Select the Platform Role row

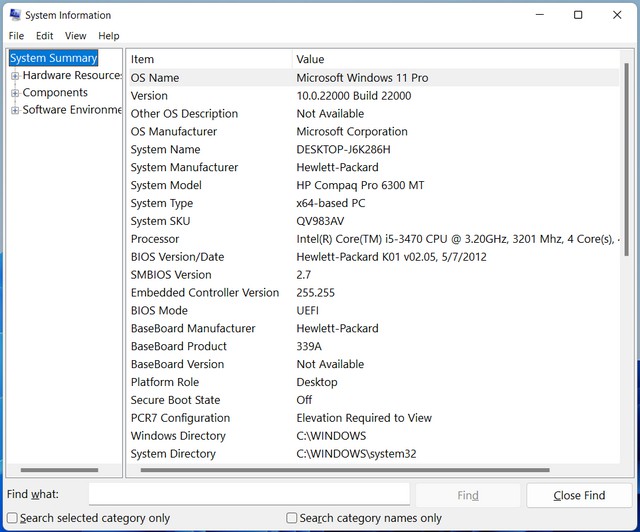373,382
